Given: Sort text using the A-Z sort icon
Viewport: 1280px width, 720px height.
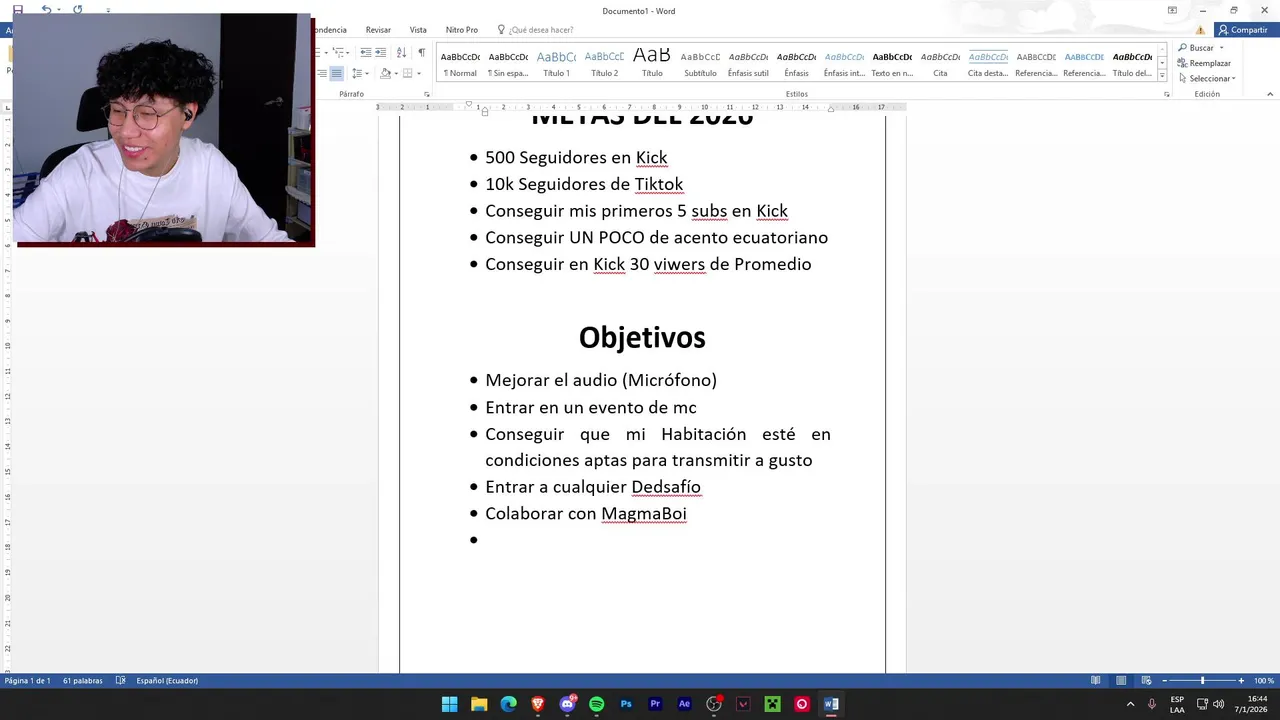Looking at the screenshot, I should point(401,52).
